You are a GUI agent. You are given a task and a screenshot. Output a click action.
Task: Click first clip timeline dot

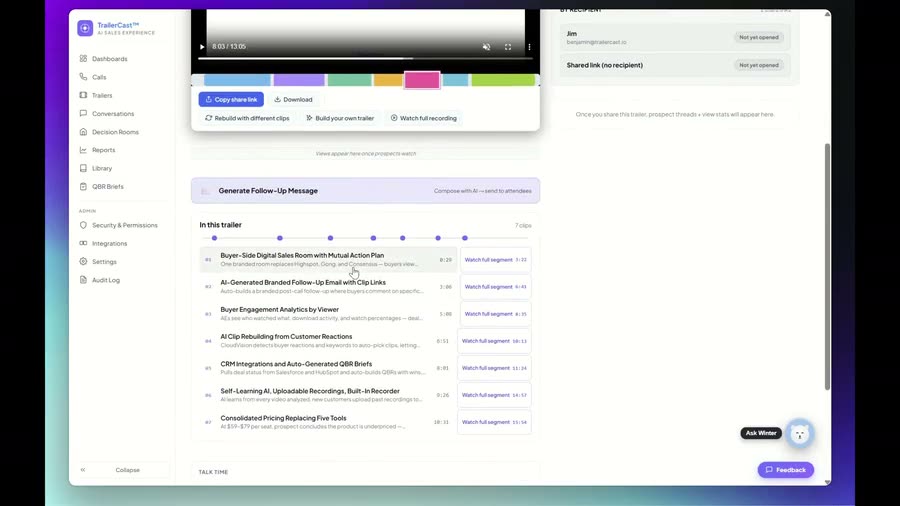214,238
